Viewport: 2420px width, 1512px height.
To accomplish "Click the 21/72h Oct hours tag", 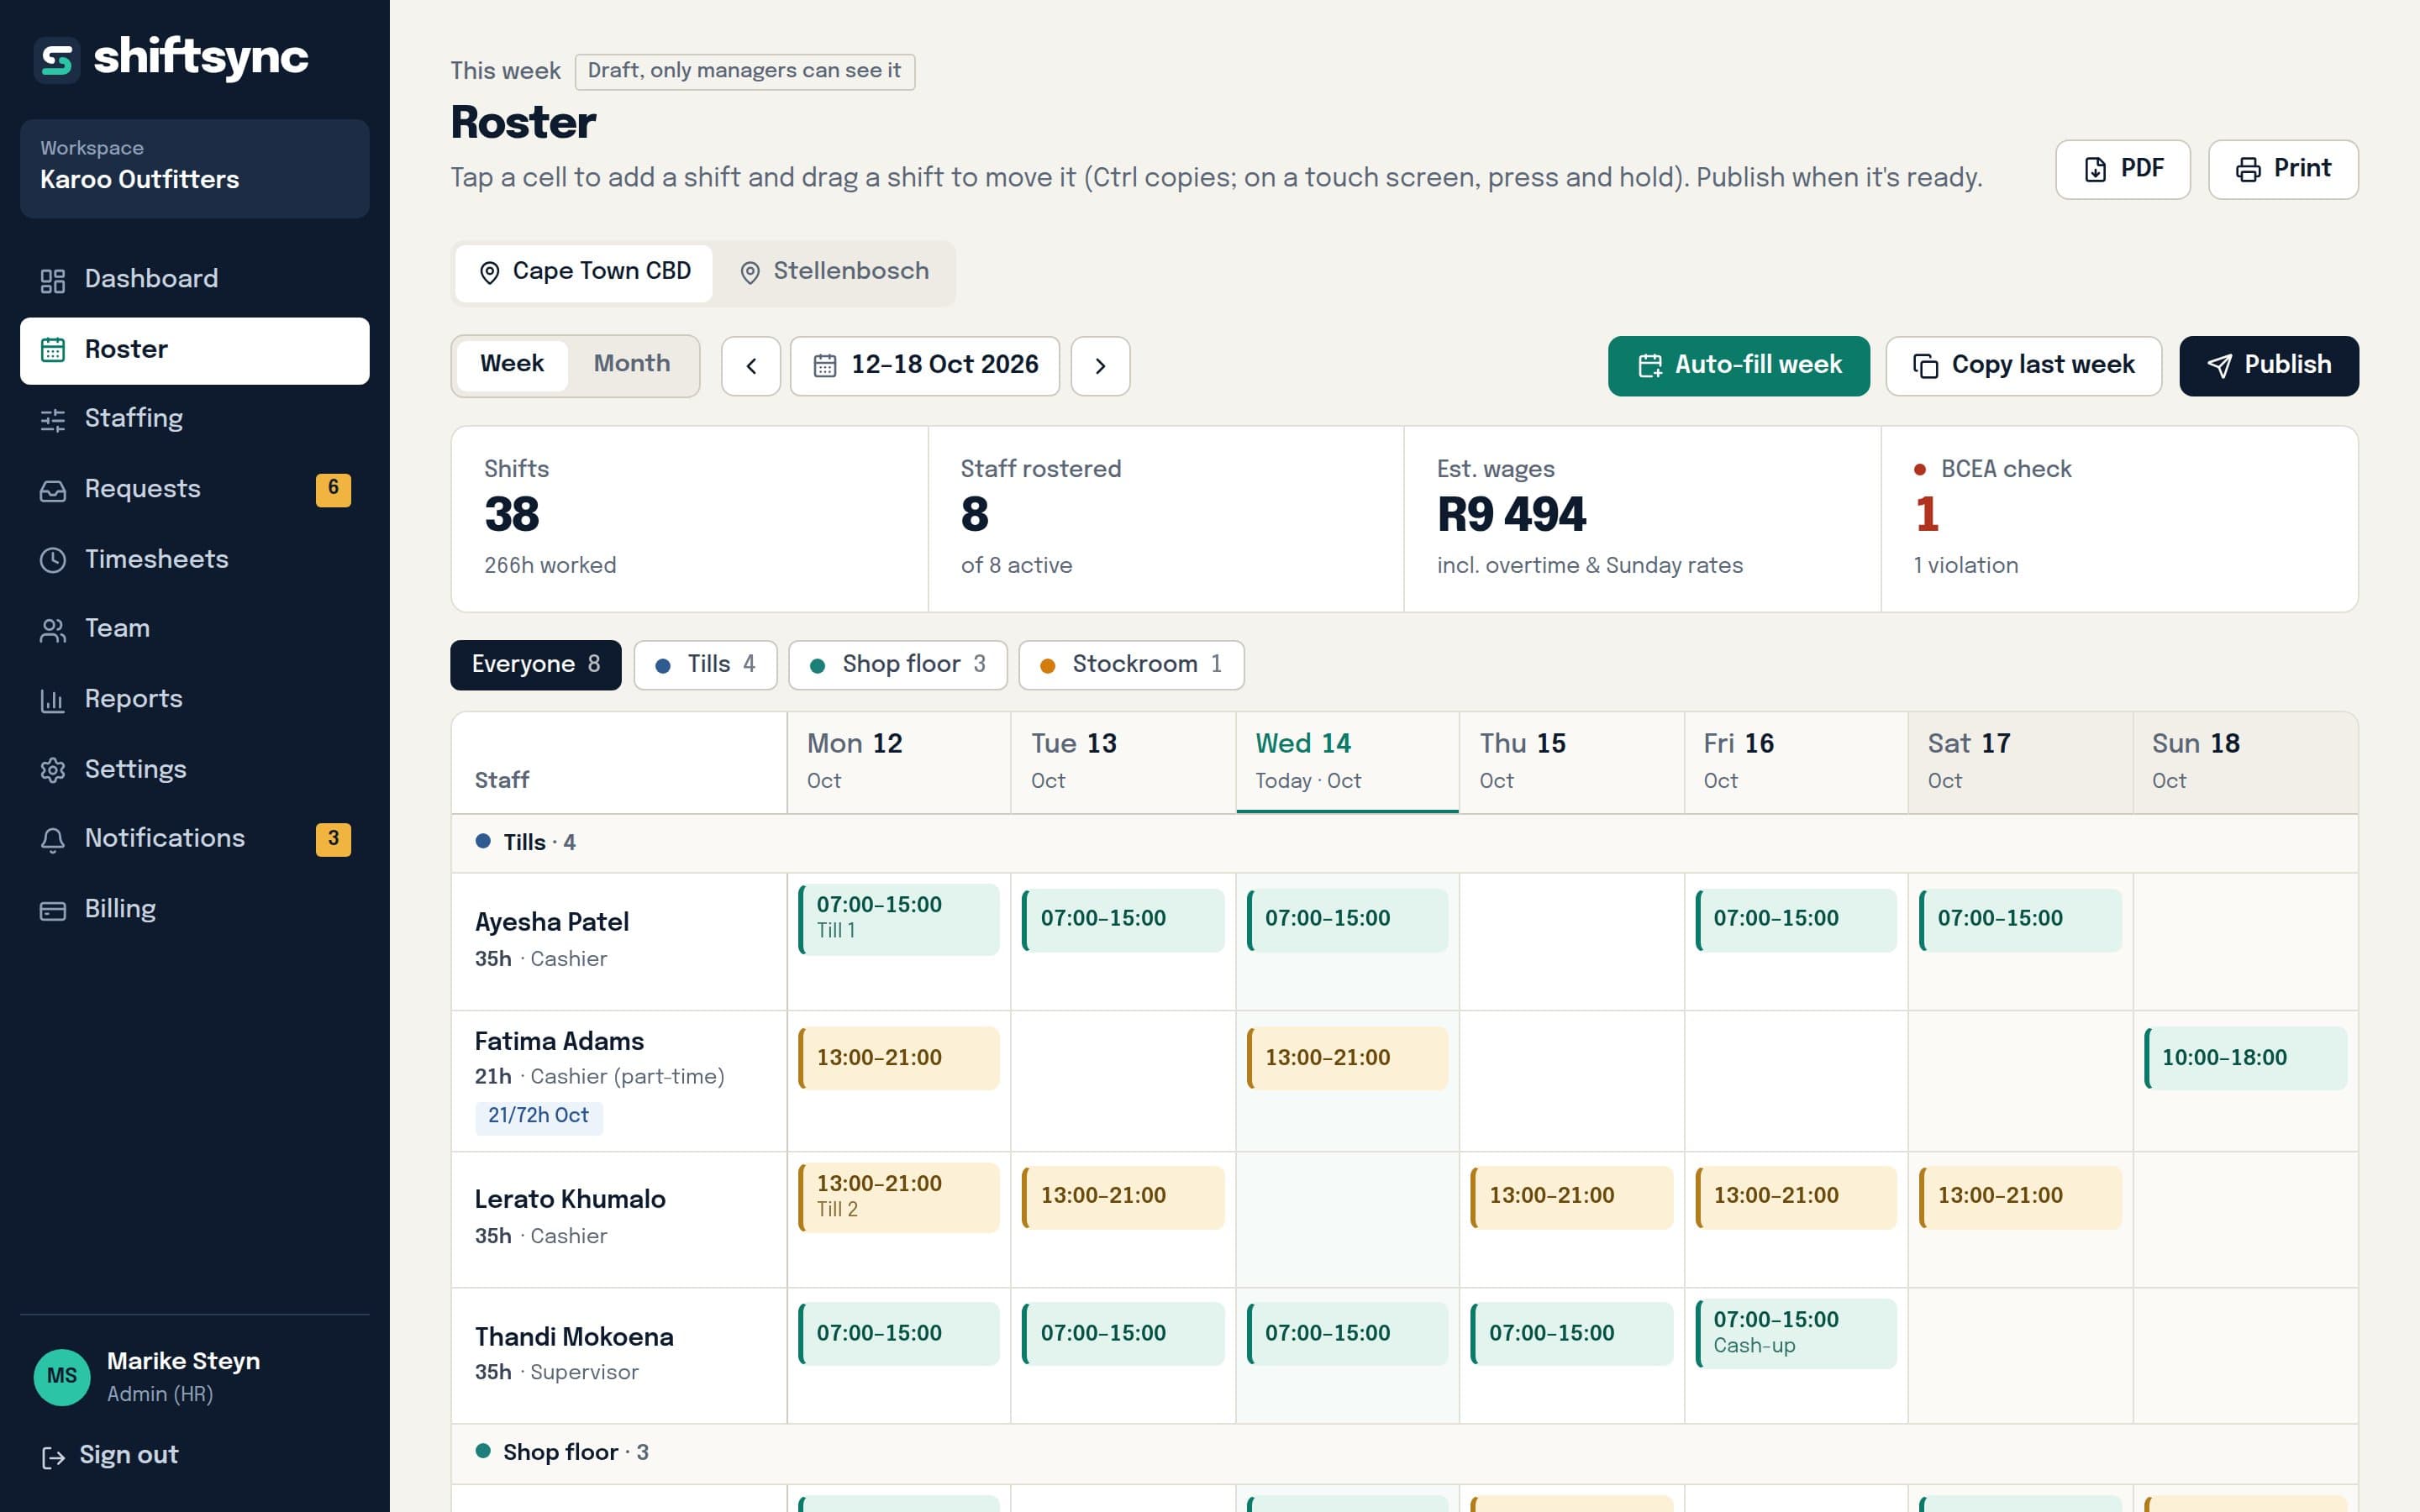I will (x=539, y=1116).
